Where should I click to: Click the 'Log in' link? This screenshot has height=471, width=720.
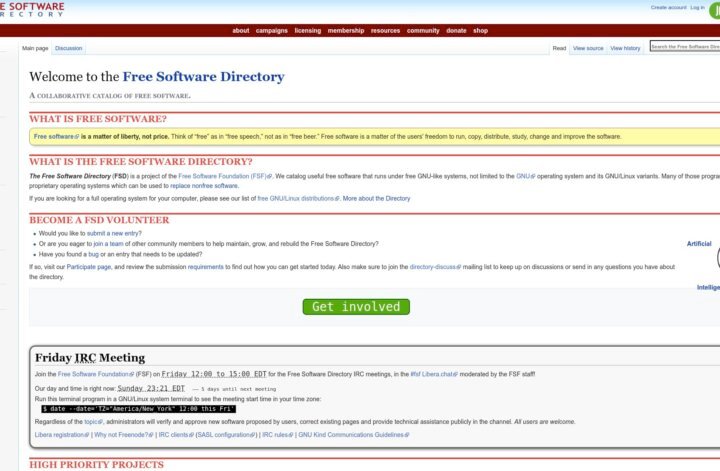click(697, 7)
